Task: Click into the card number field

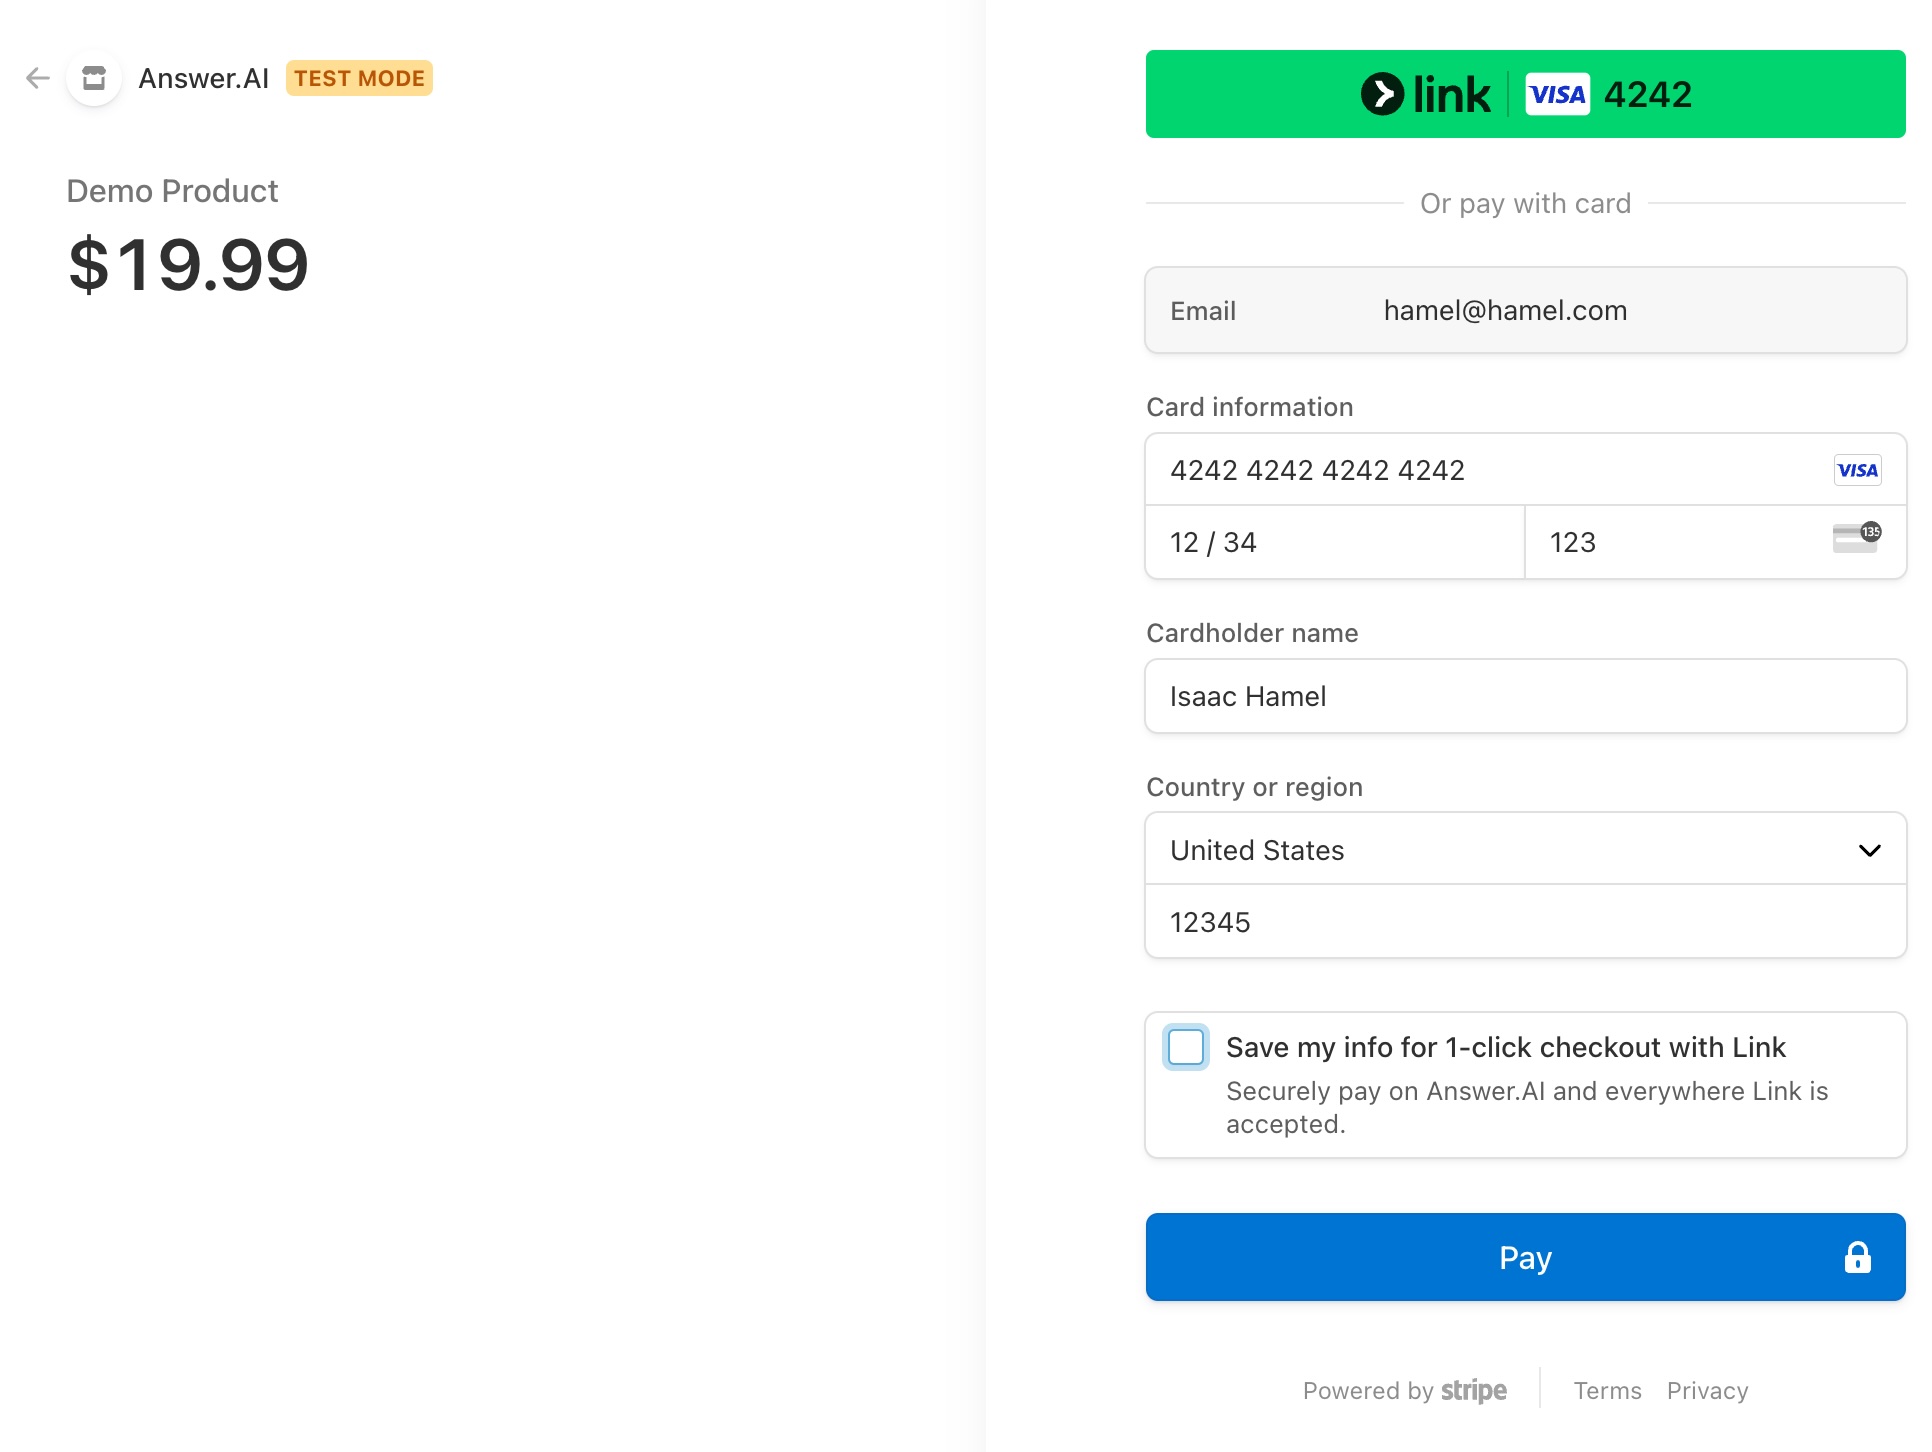Action: 1480,470
